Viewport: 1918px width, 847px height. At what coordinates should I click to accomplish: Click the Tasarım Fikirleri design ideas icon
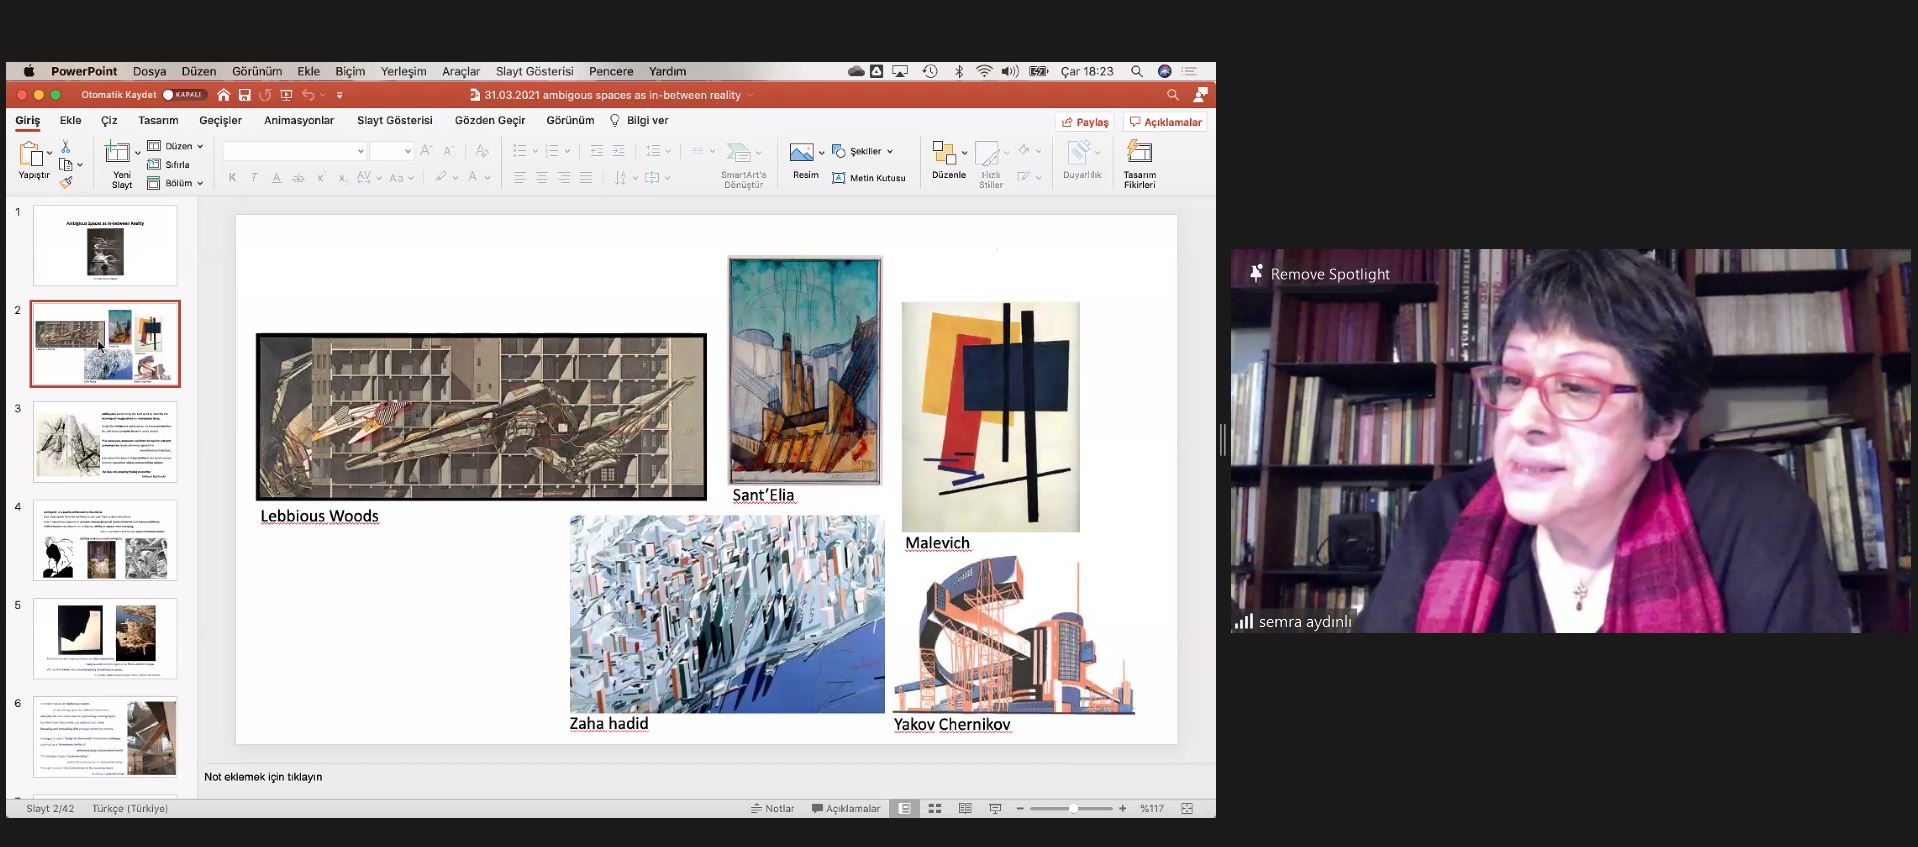point(1139,152)
